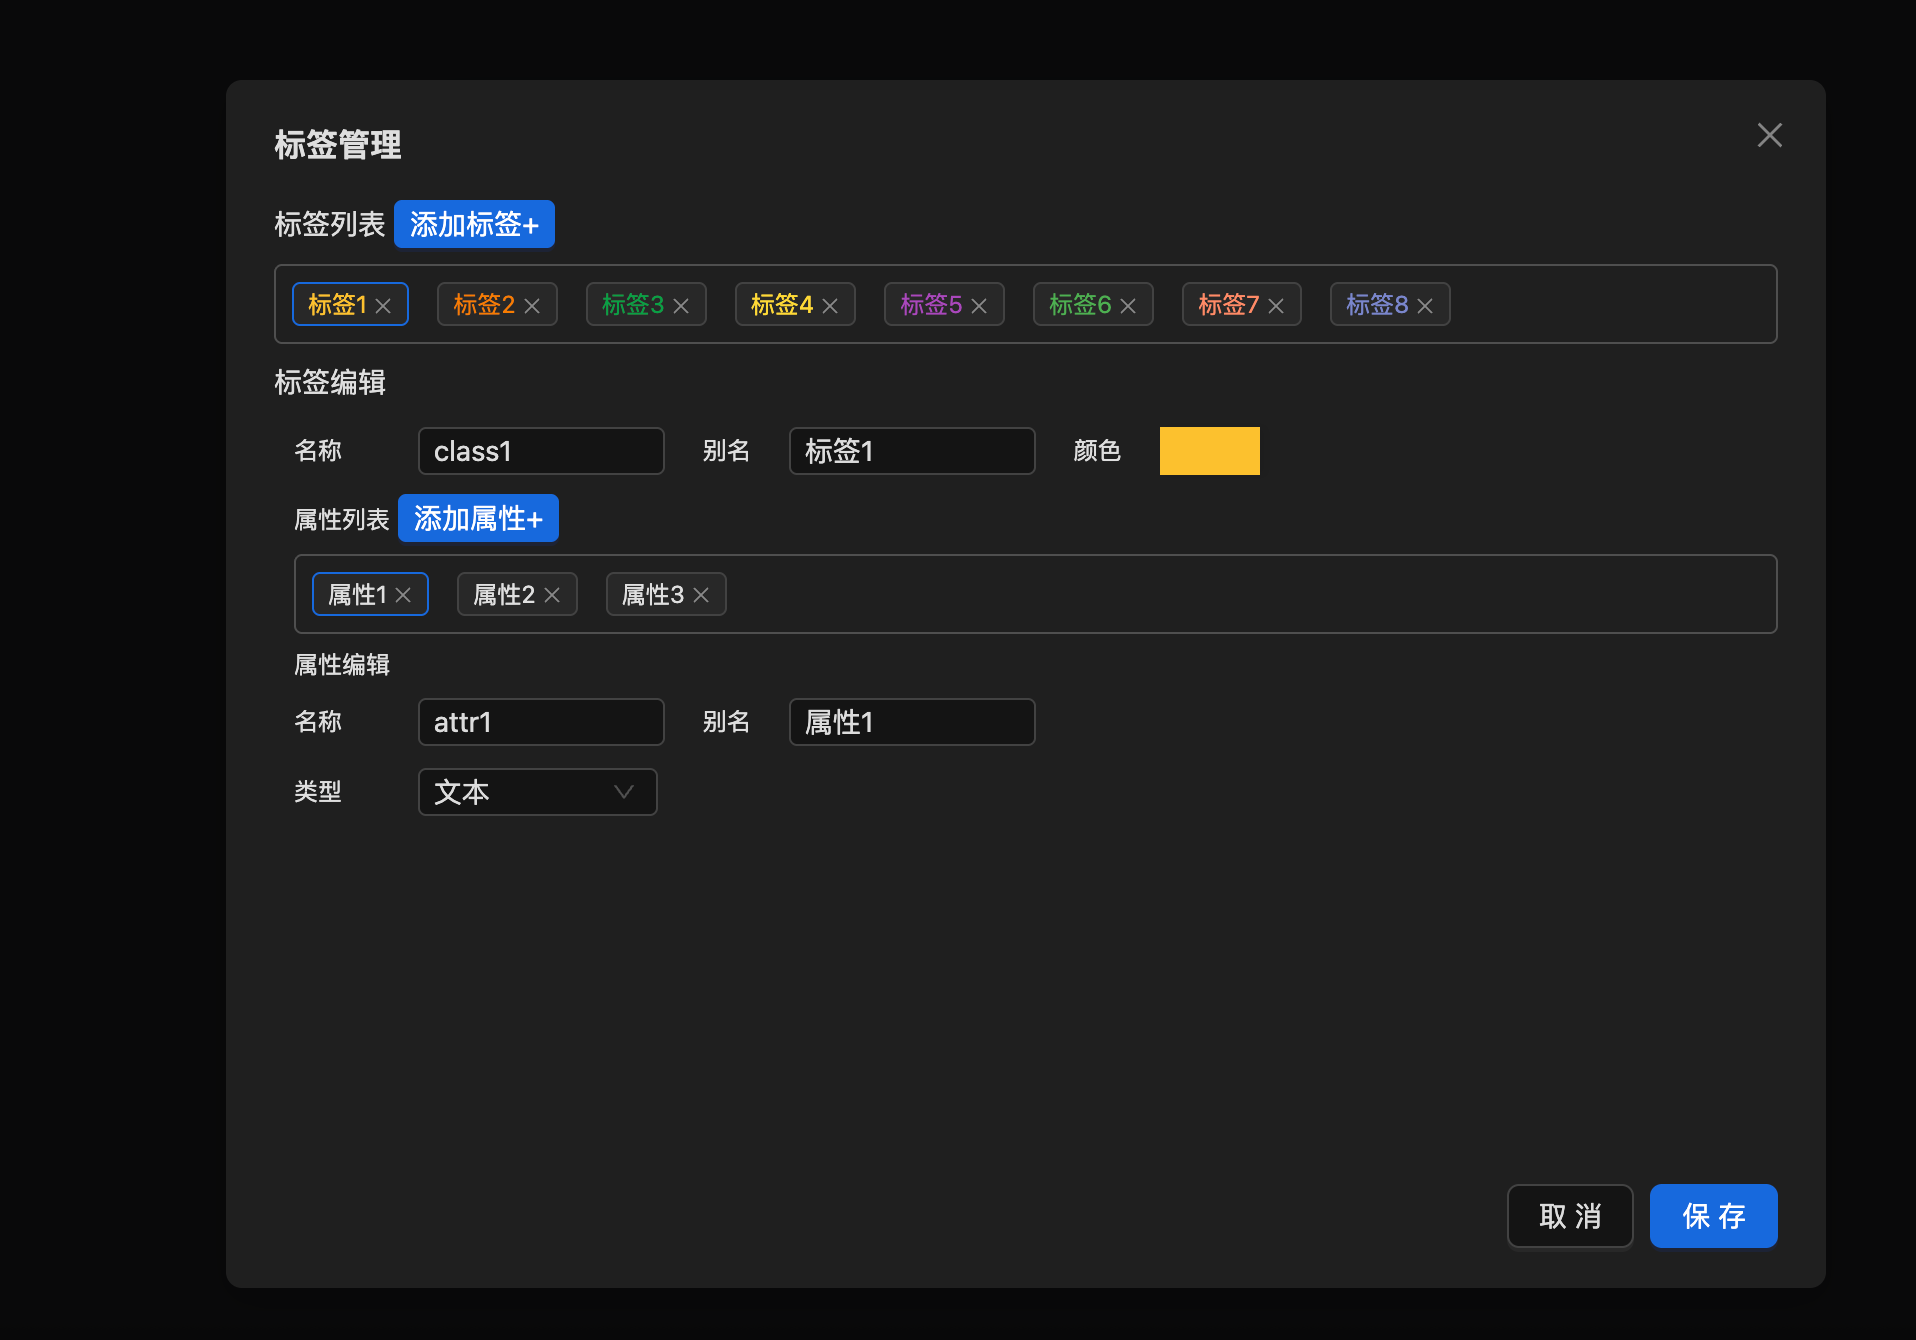Image resolution: width=1916 pixels, height=1340 pixels.
Task: Delete attribute 属性1 using its × icon
Action: point(404,594)
